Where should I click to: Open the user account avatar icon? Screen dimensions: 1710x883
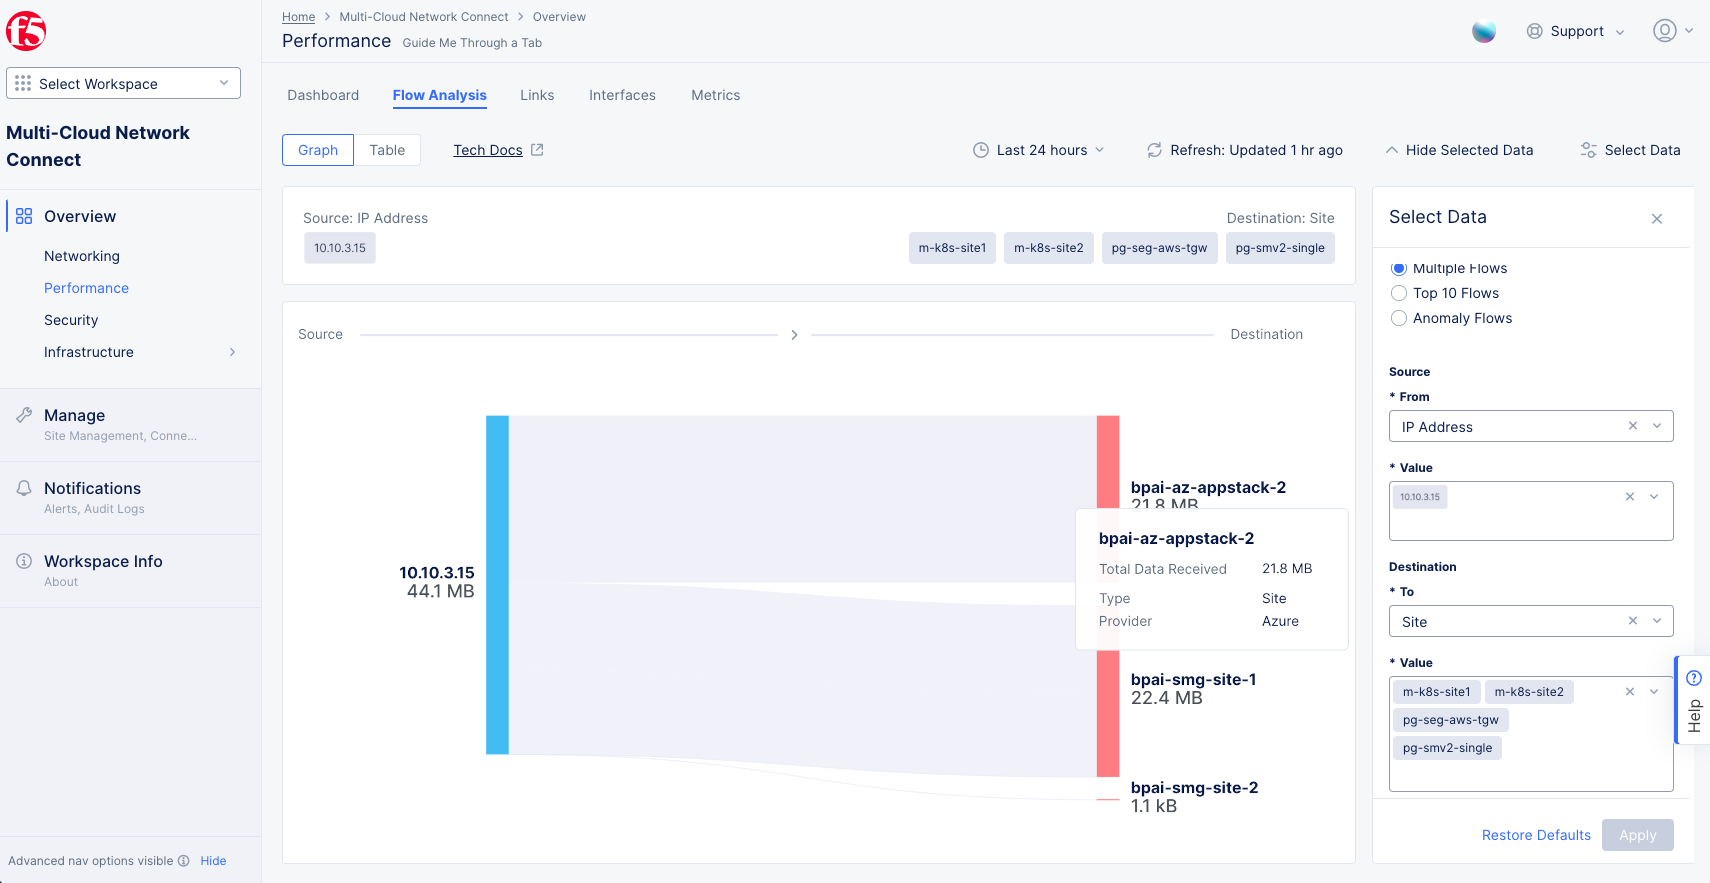point(1664,31)
